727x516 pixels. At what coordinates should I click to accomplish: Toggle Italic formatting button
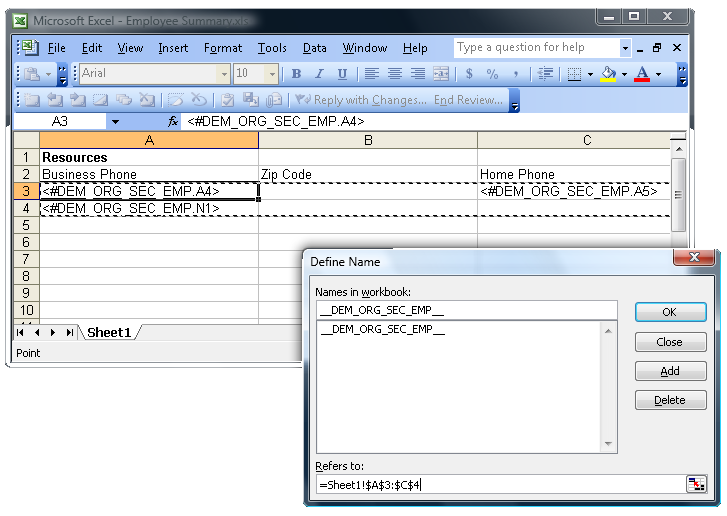319,74
